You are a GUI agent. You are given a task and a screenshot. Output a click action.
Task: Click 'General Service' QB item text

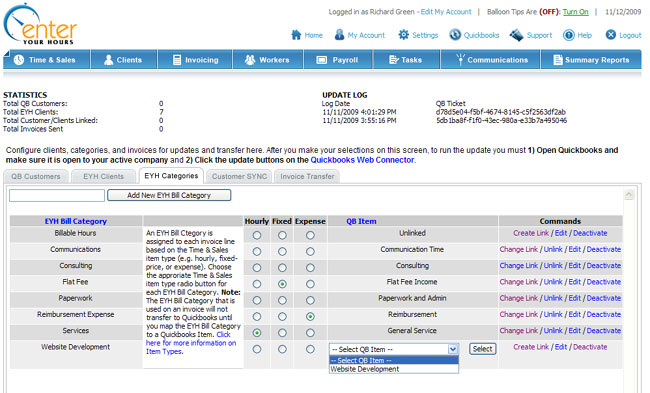point(412,330)
